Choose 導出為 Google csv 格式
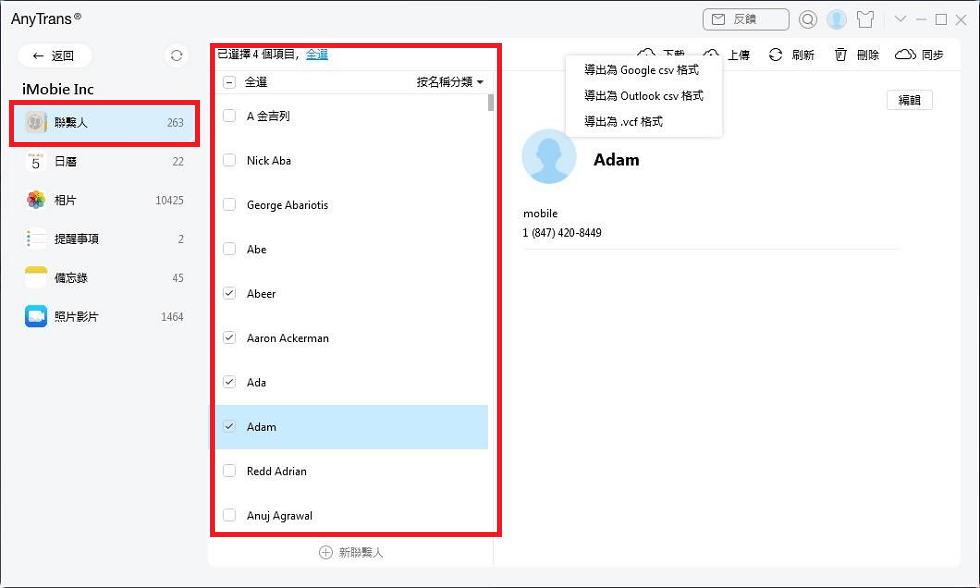980x588 pixels. pyautogui.click(x=641, y=70)
